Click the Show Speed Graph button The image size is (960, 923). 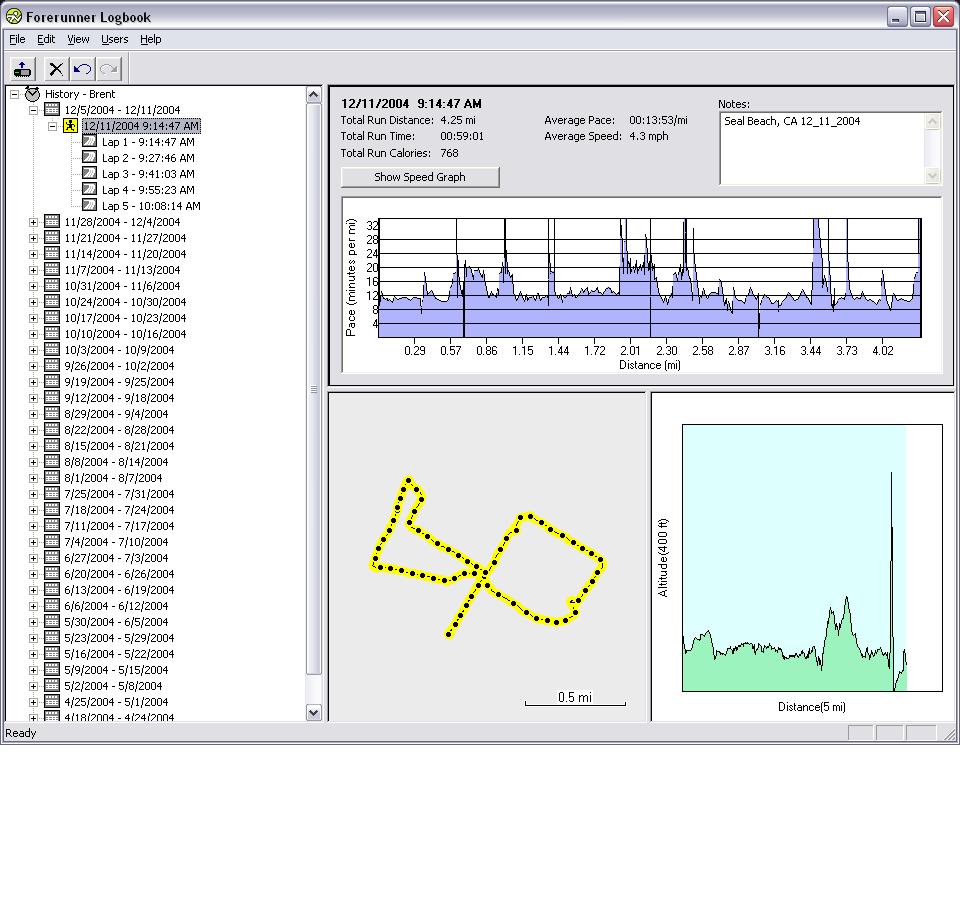click(x=420, y=177)
